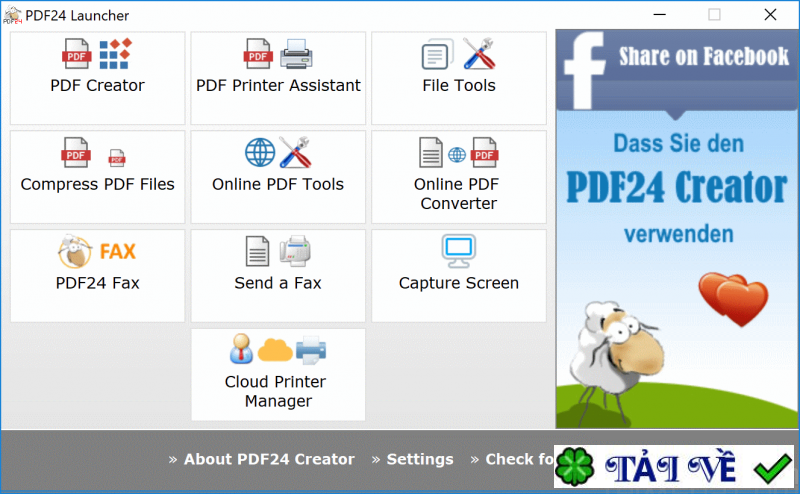800x494 pixels.
Task: Click the TẢI VỀ download button
Action: coord(674,466)
